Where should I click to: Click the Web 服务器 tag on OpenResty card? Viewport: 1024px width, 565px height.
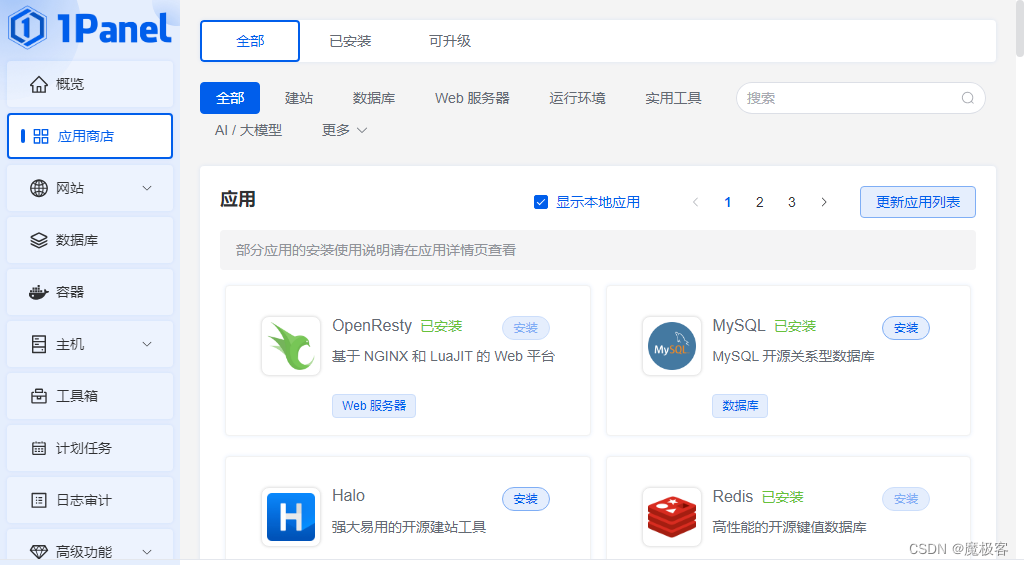[374, 406]
